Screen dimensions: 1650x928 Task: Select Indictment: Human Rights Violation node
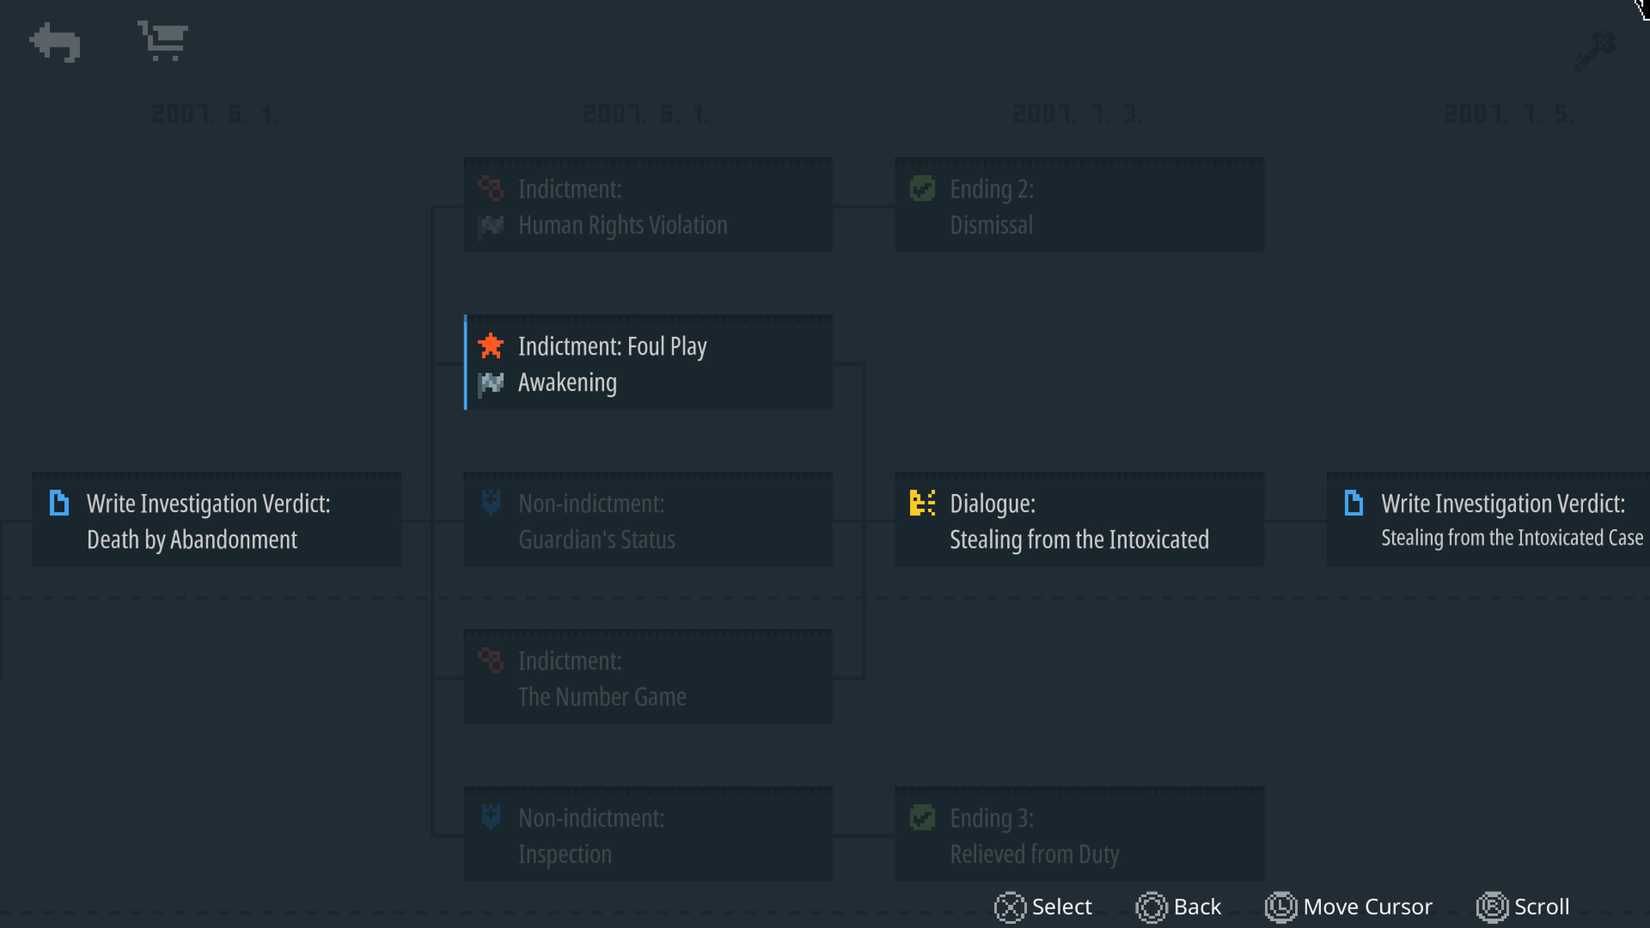point(648,205)
